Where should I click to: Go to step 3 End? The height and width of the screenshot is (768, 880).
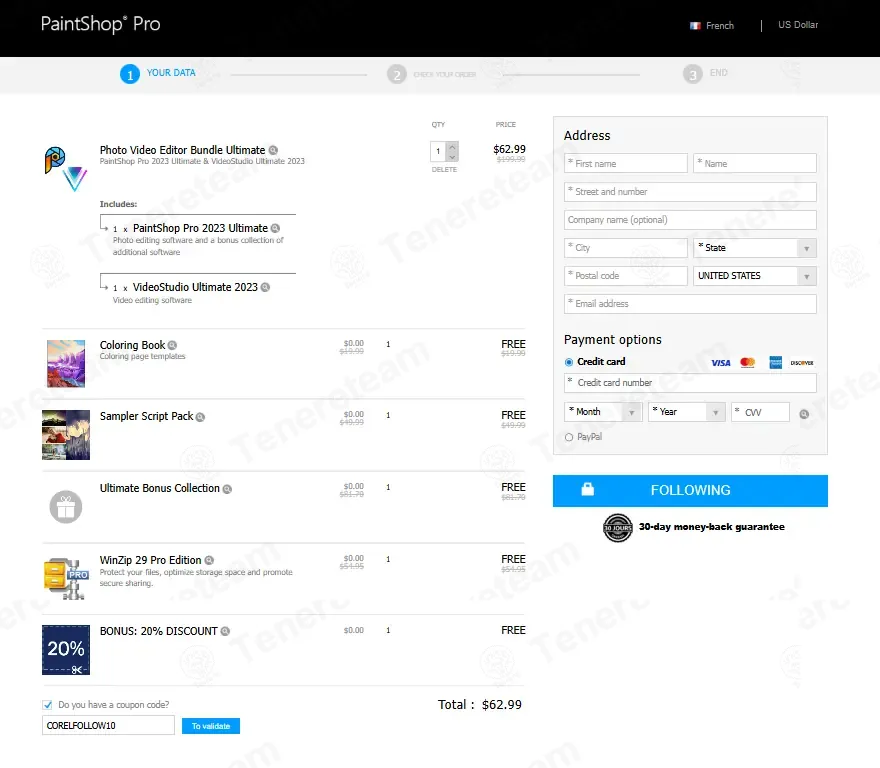point(705,74)
